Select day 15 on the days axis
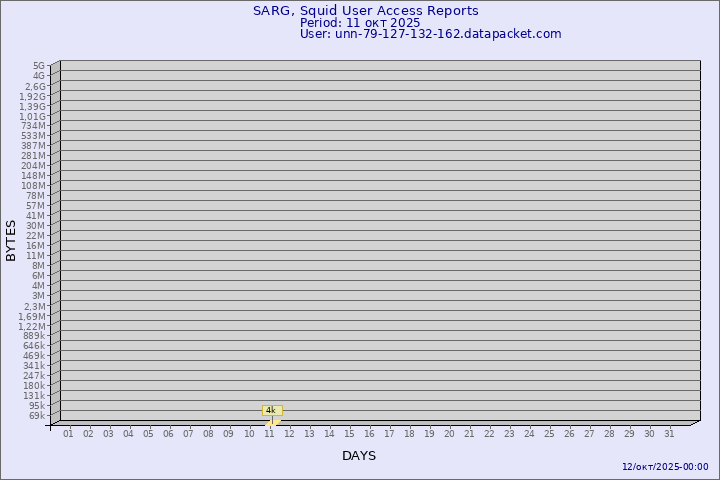The width and height of the screenshot is (720, 480). pos(349,434)
